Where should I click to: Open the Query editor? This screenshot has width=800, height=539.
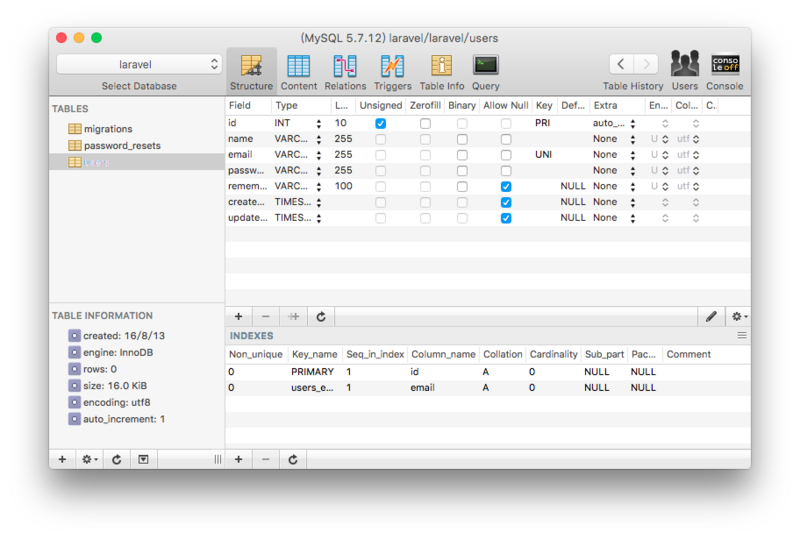[485, 72]
